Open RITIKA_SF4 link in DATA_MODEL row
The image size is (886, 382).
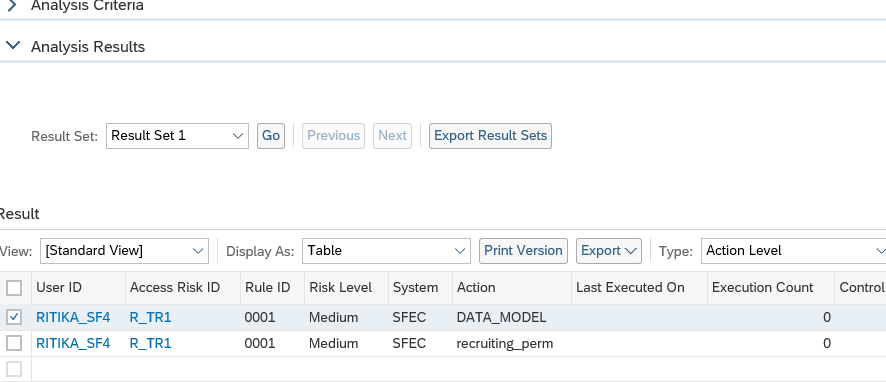point(73,318)
